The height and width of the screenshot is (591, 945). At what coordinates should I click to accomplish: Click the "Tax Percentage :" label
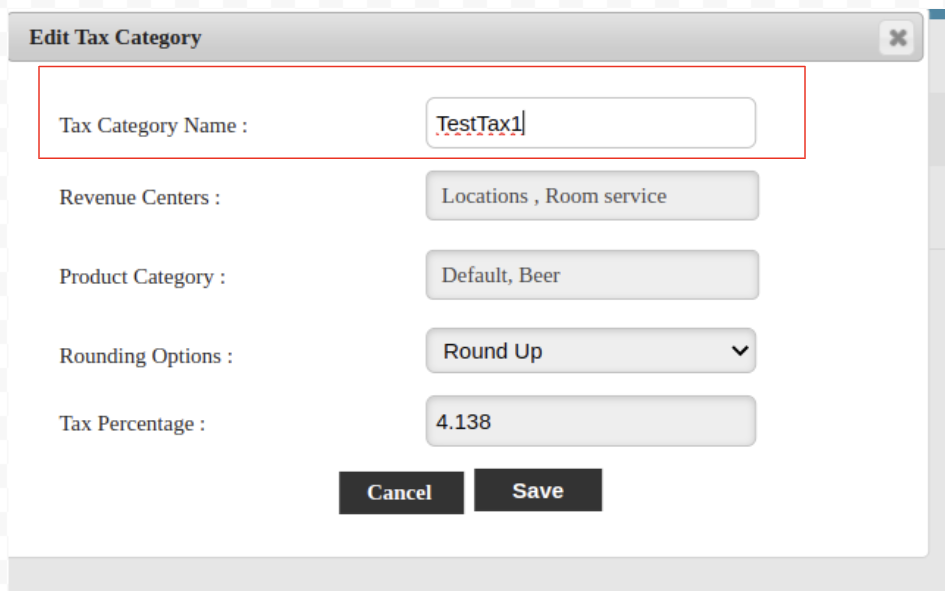[x=132, y=424]
